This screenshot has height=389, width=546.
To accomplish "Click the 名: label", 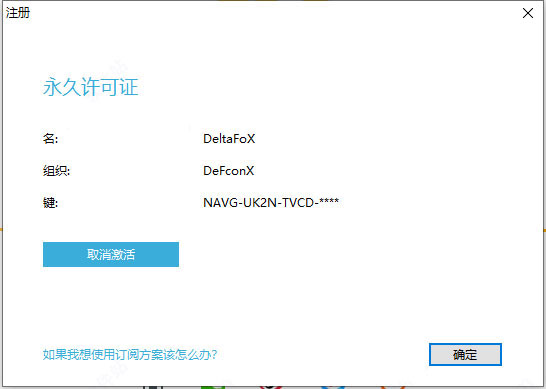I will (50, 139).
